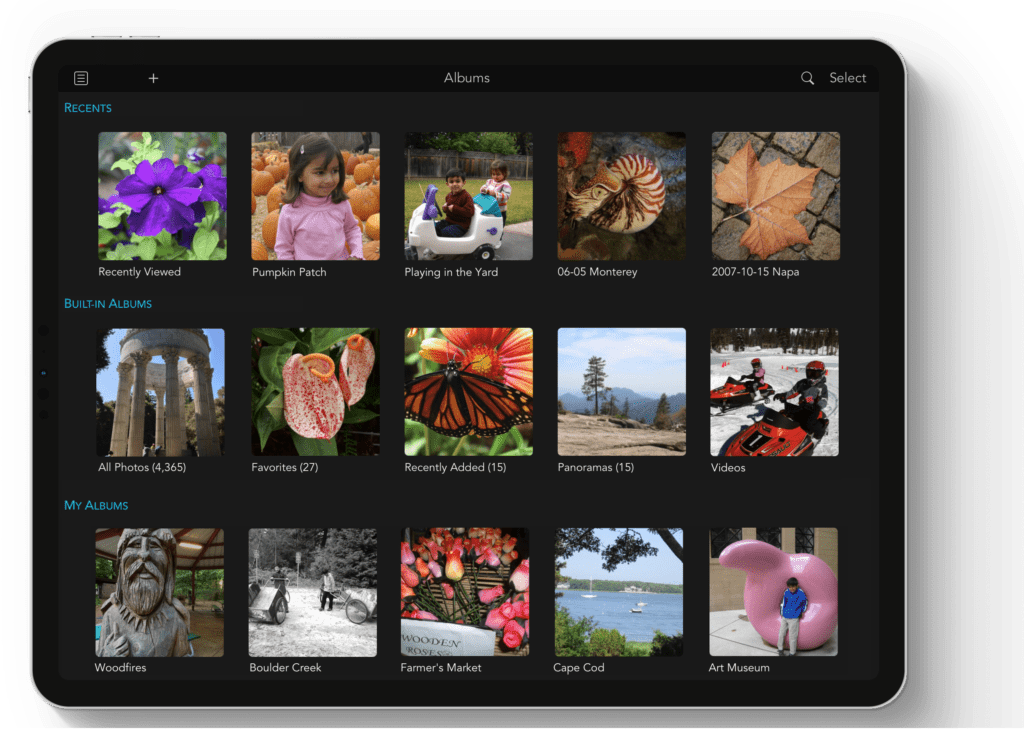The image size is (1024, 746).
Task: Click the Built-in Albums section header
Action: point(108,304)
